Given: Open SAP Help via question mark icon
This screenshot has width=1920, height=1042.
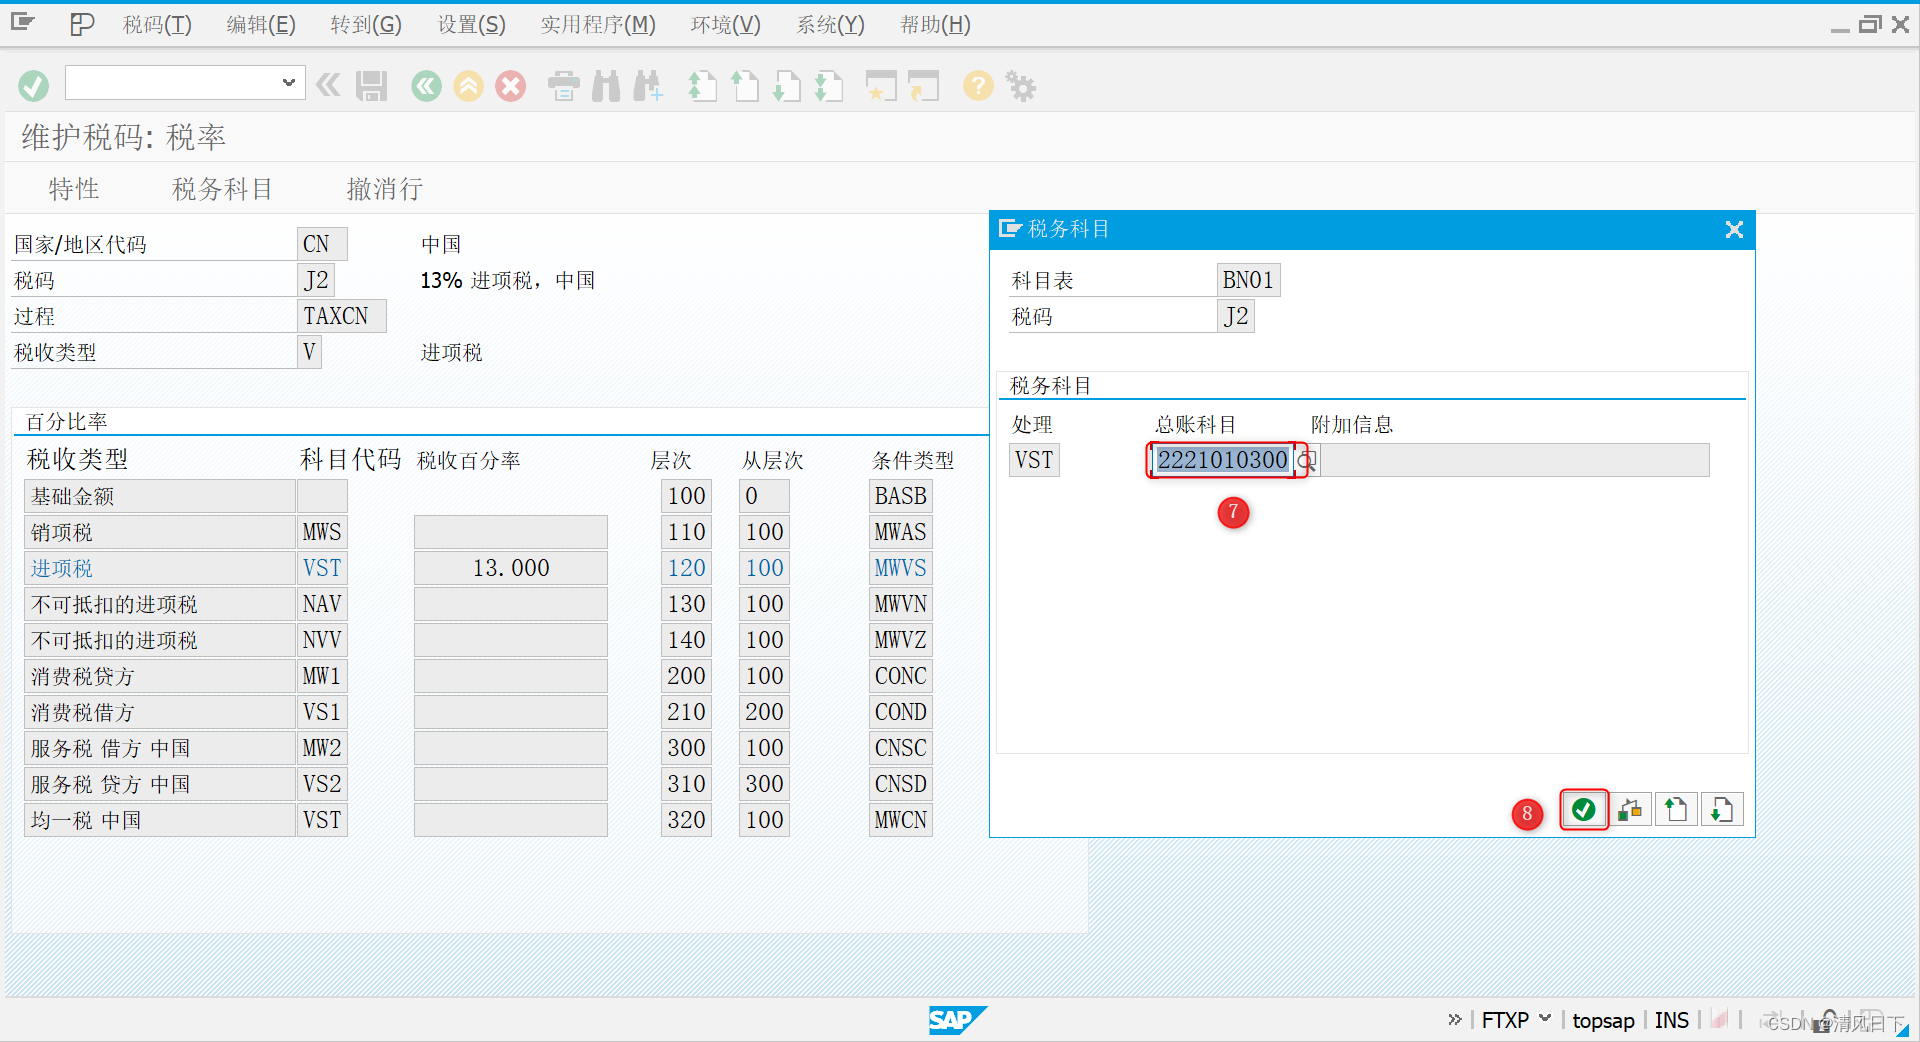Looking at the screenshot, I should [977, 86].
